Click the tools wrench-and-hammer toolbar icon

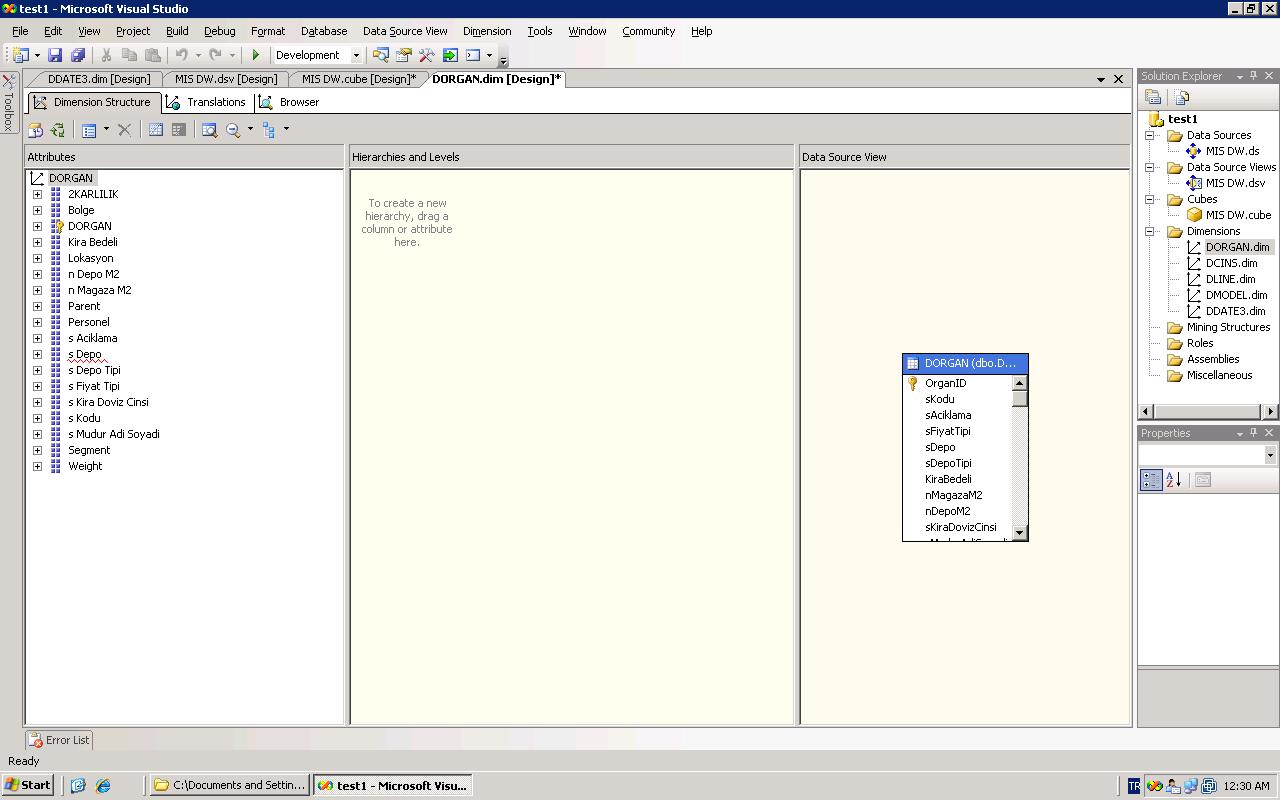[x=426, y=55]
